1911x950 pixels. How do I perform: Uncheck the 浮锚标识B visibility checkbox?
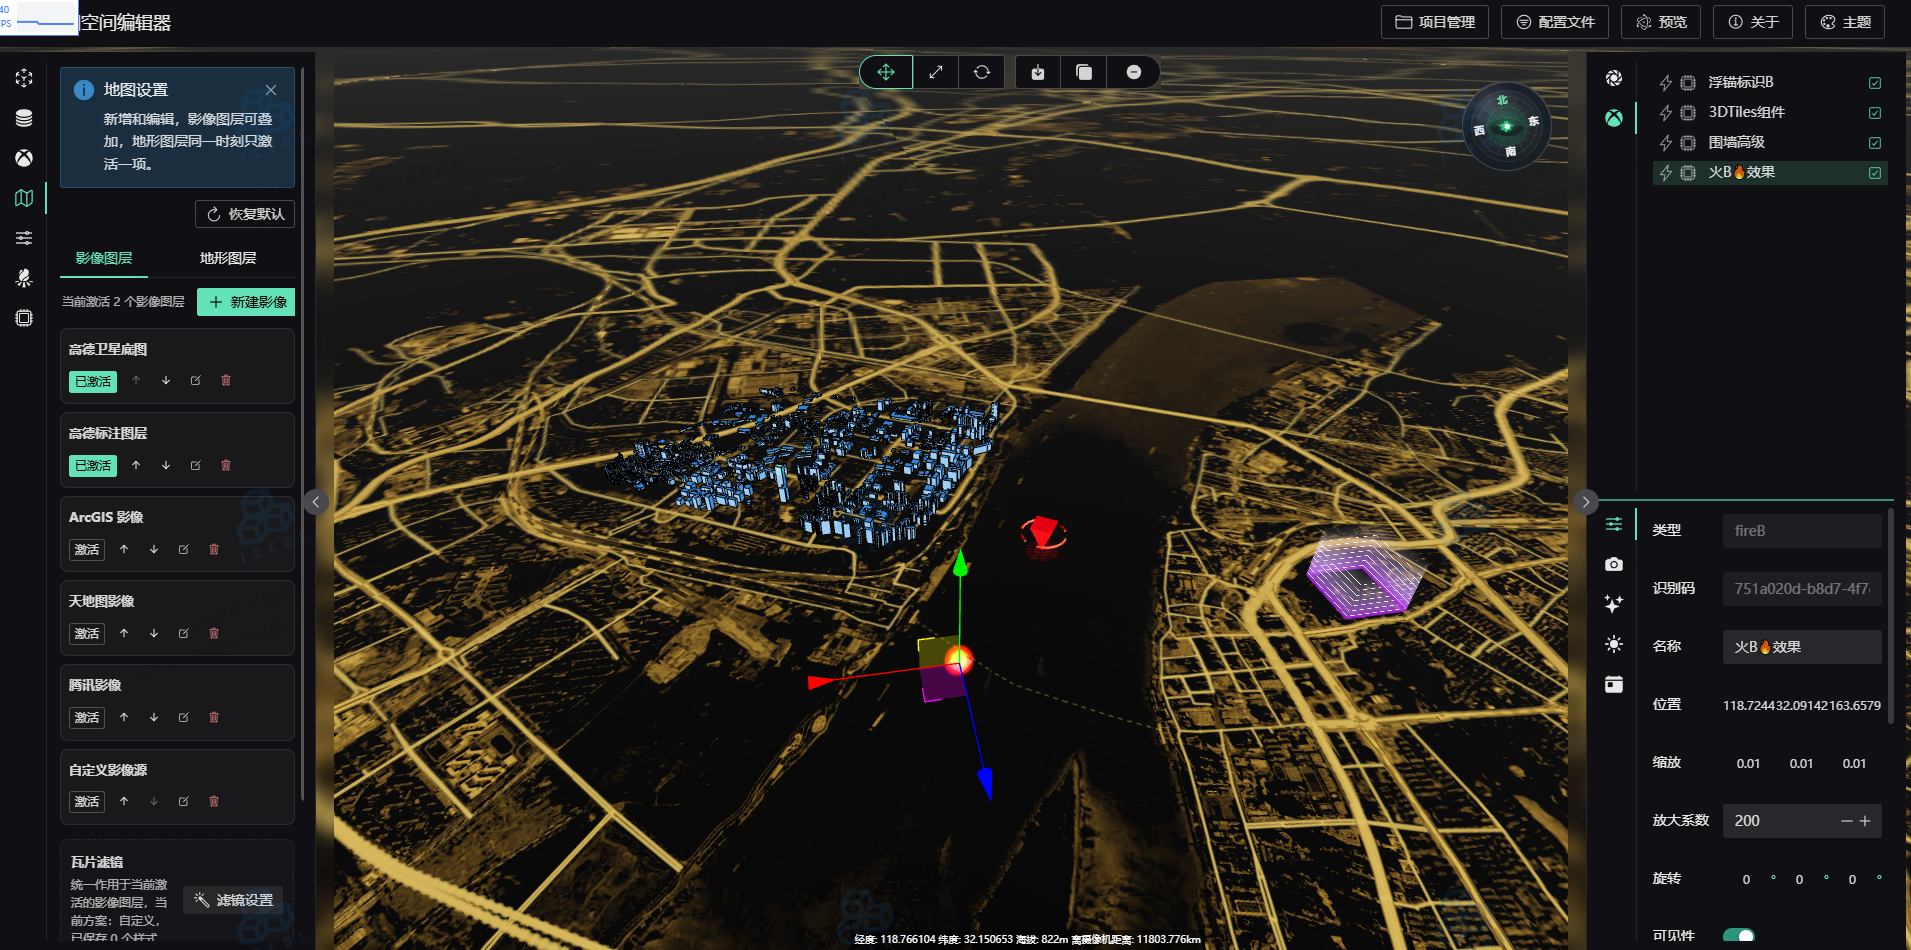(x=1875, y=83)
